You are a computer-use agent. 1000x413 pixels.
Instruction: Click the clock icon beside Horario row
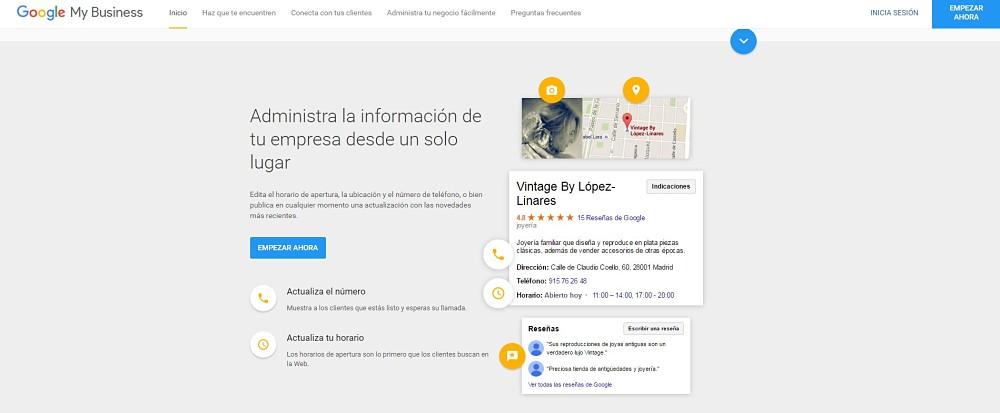[498, 293]
